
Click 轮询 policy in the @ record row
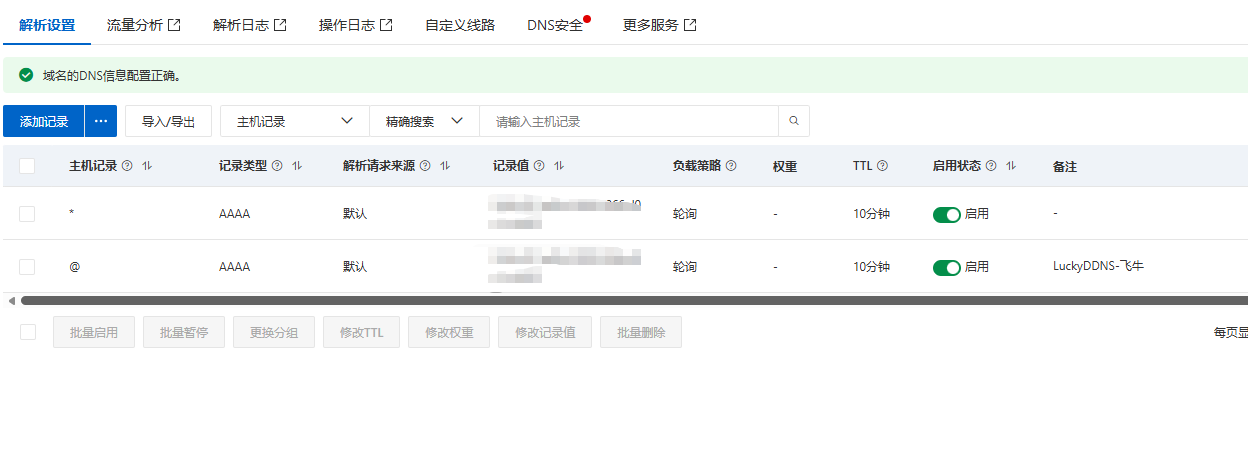(x=685, y=267)
